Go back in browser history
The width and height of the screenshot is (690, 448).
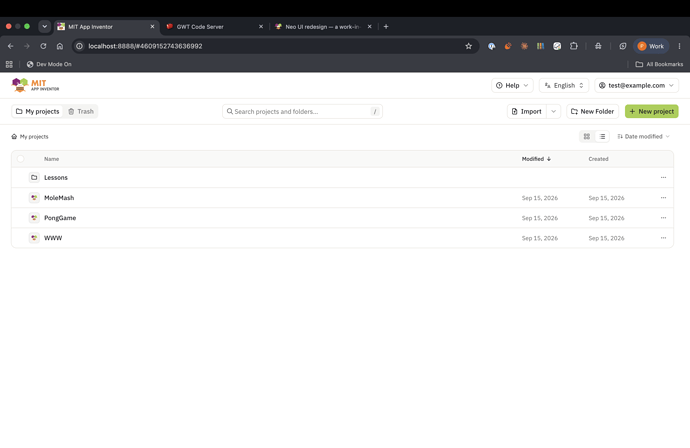[11, 46]
